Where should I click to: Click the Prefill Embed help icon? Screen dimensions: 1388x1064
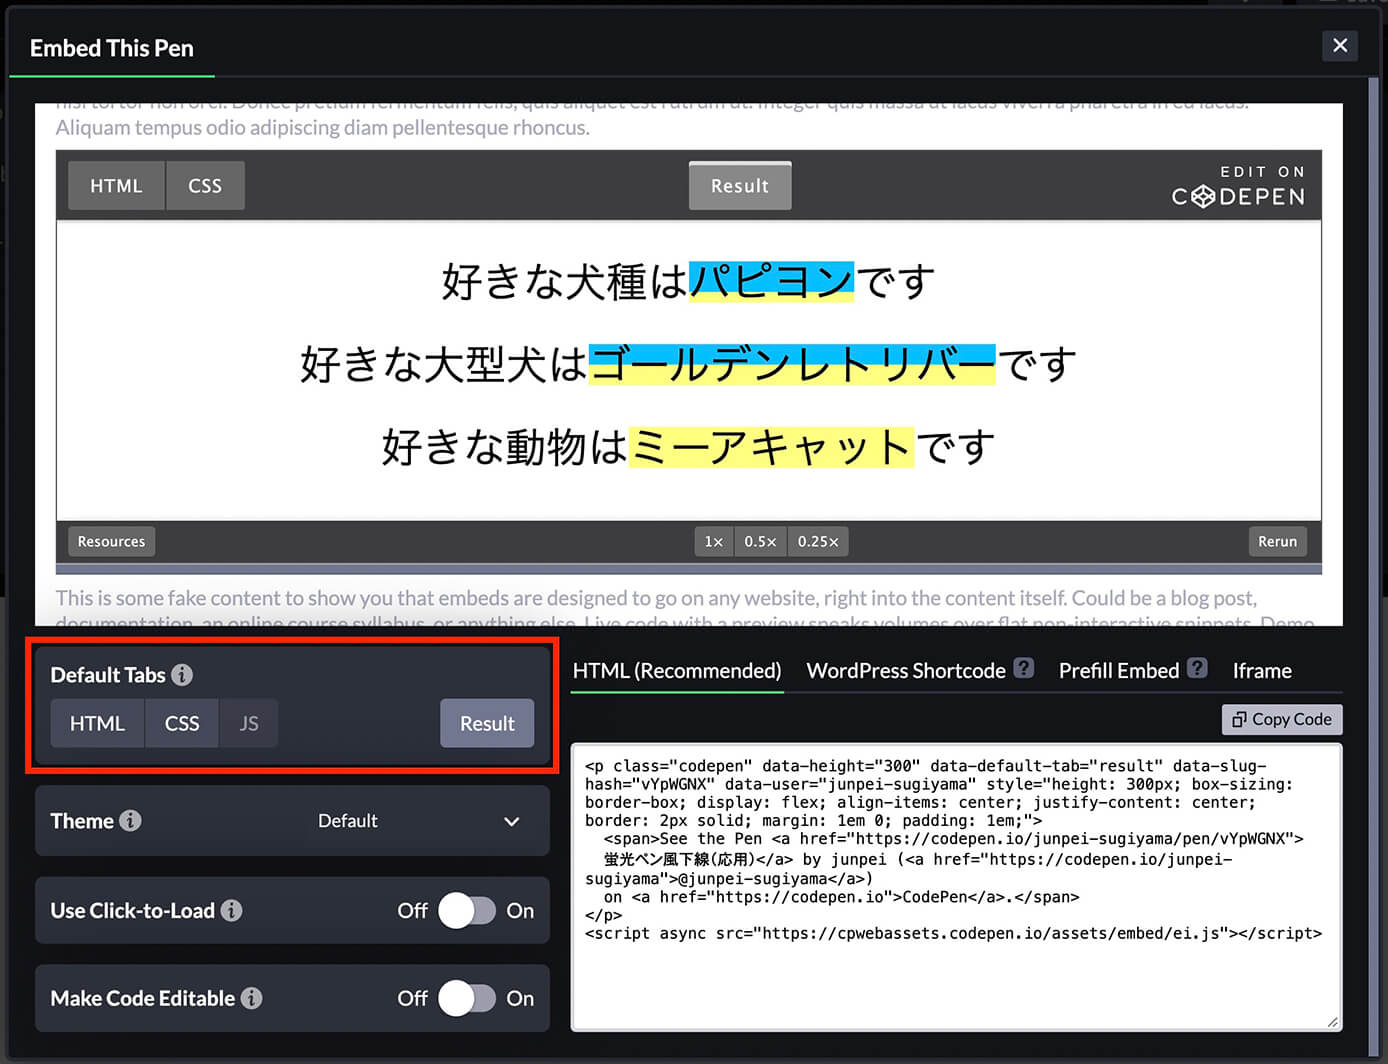(x=1197, y=668)
